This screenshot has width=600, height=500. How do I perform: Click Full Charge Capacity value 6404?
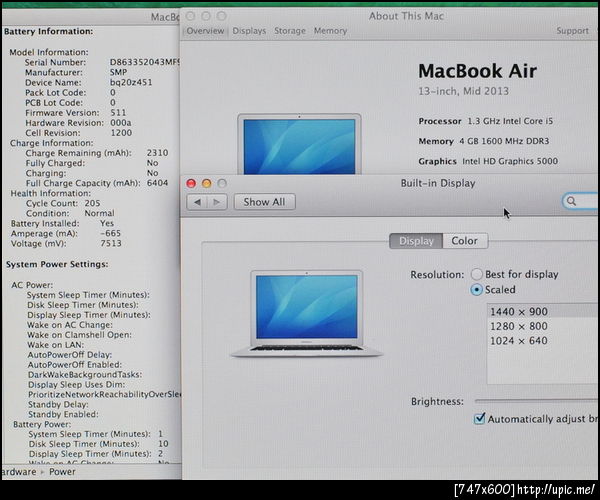point(157,183)
